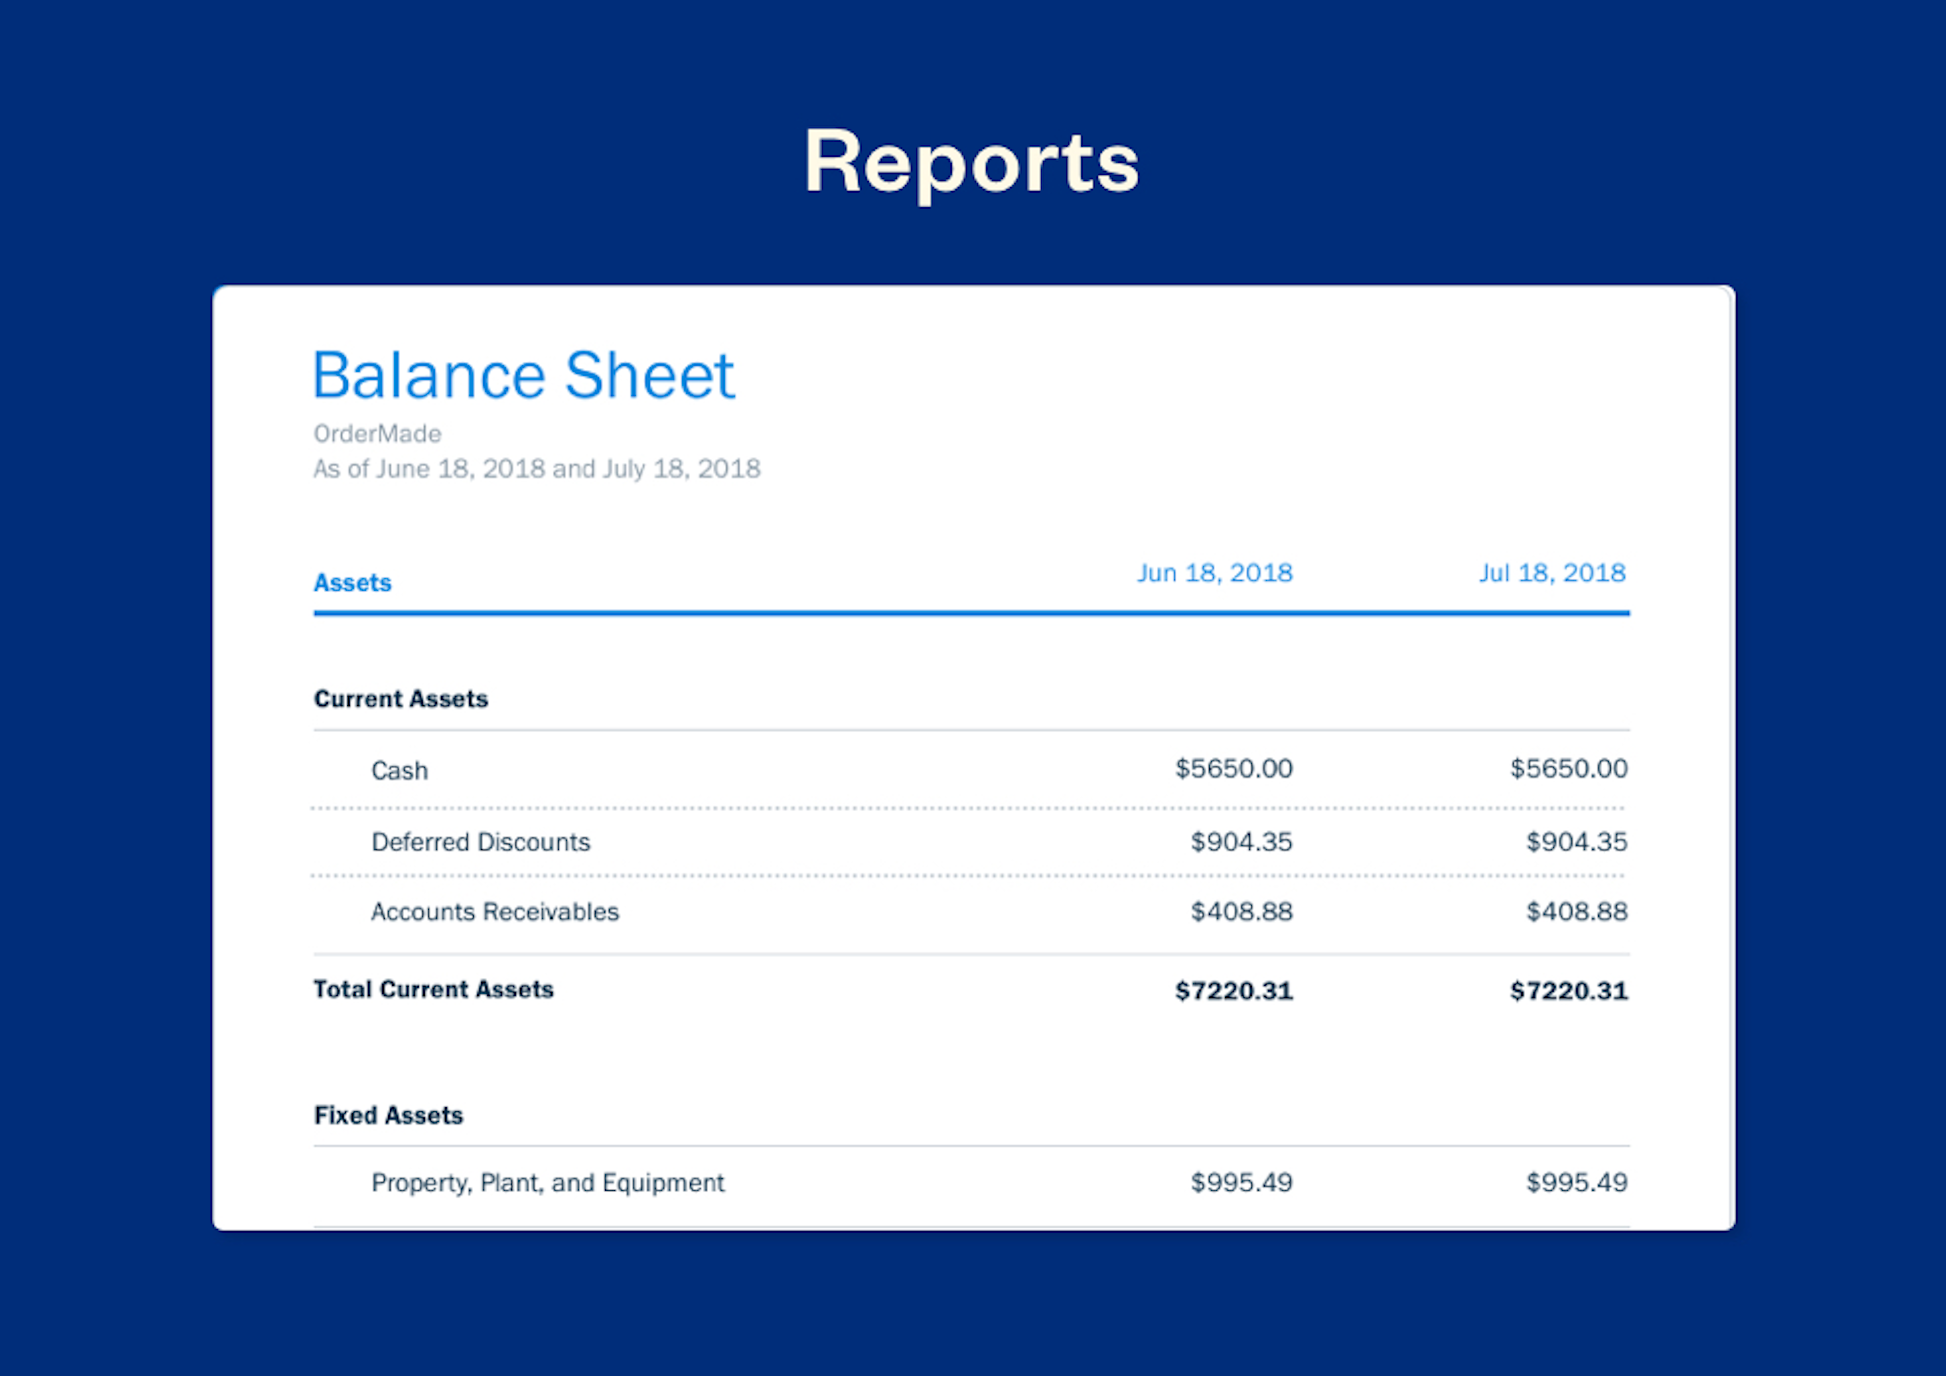Click the $5650.00 Cash value under July
This screenshot has height=1376, width=1946.
(x=1568, y=769)
